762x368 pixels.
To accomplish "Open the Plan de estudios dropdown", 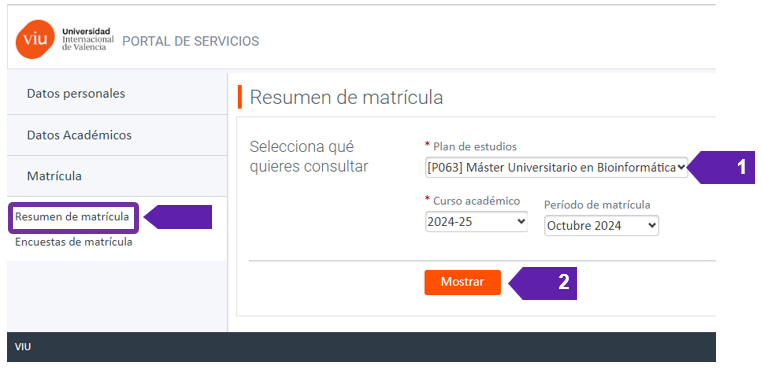I will [x=556, y=167].
